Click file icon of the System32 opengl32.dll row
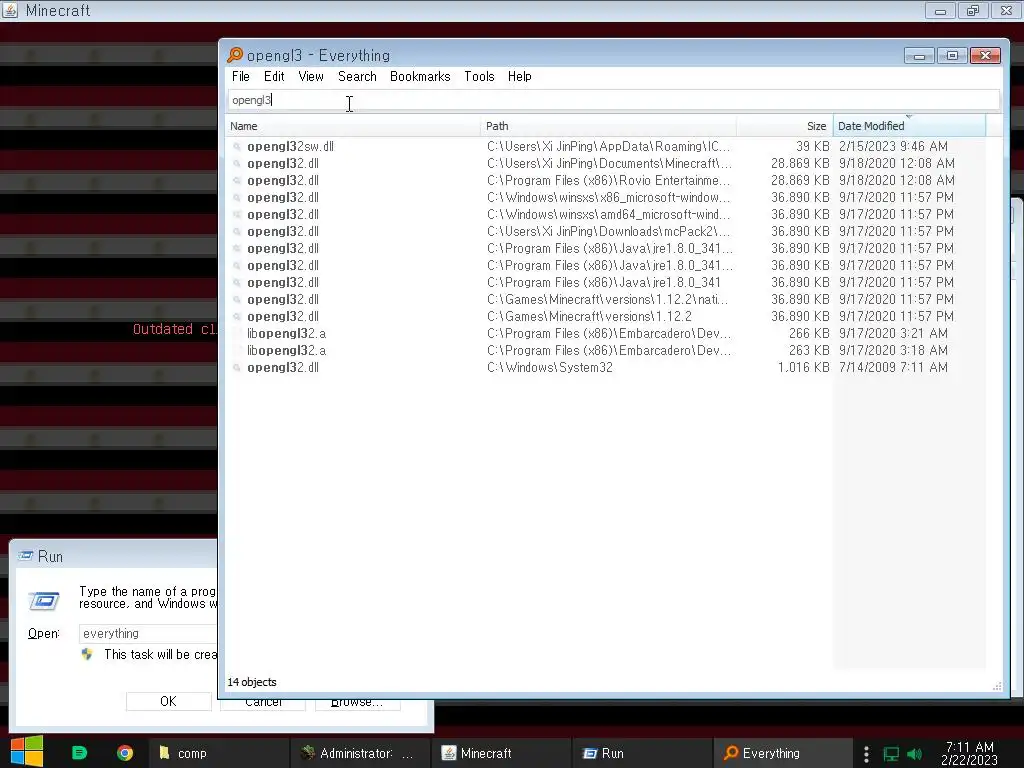 pos(237,367)
